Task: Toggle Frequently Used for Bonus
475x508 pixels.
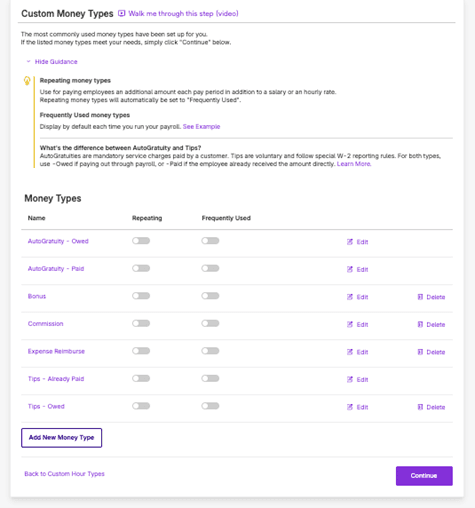Action: click(x=210, y=296)
